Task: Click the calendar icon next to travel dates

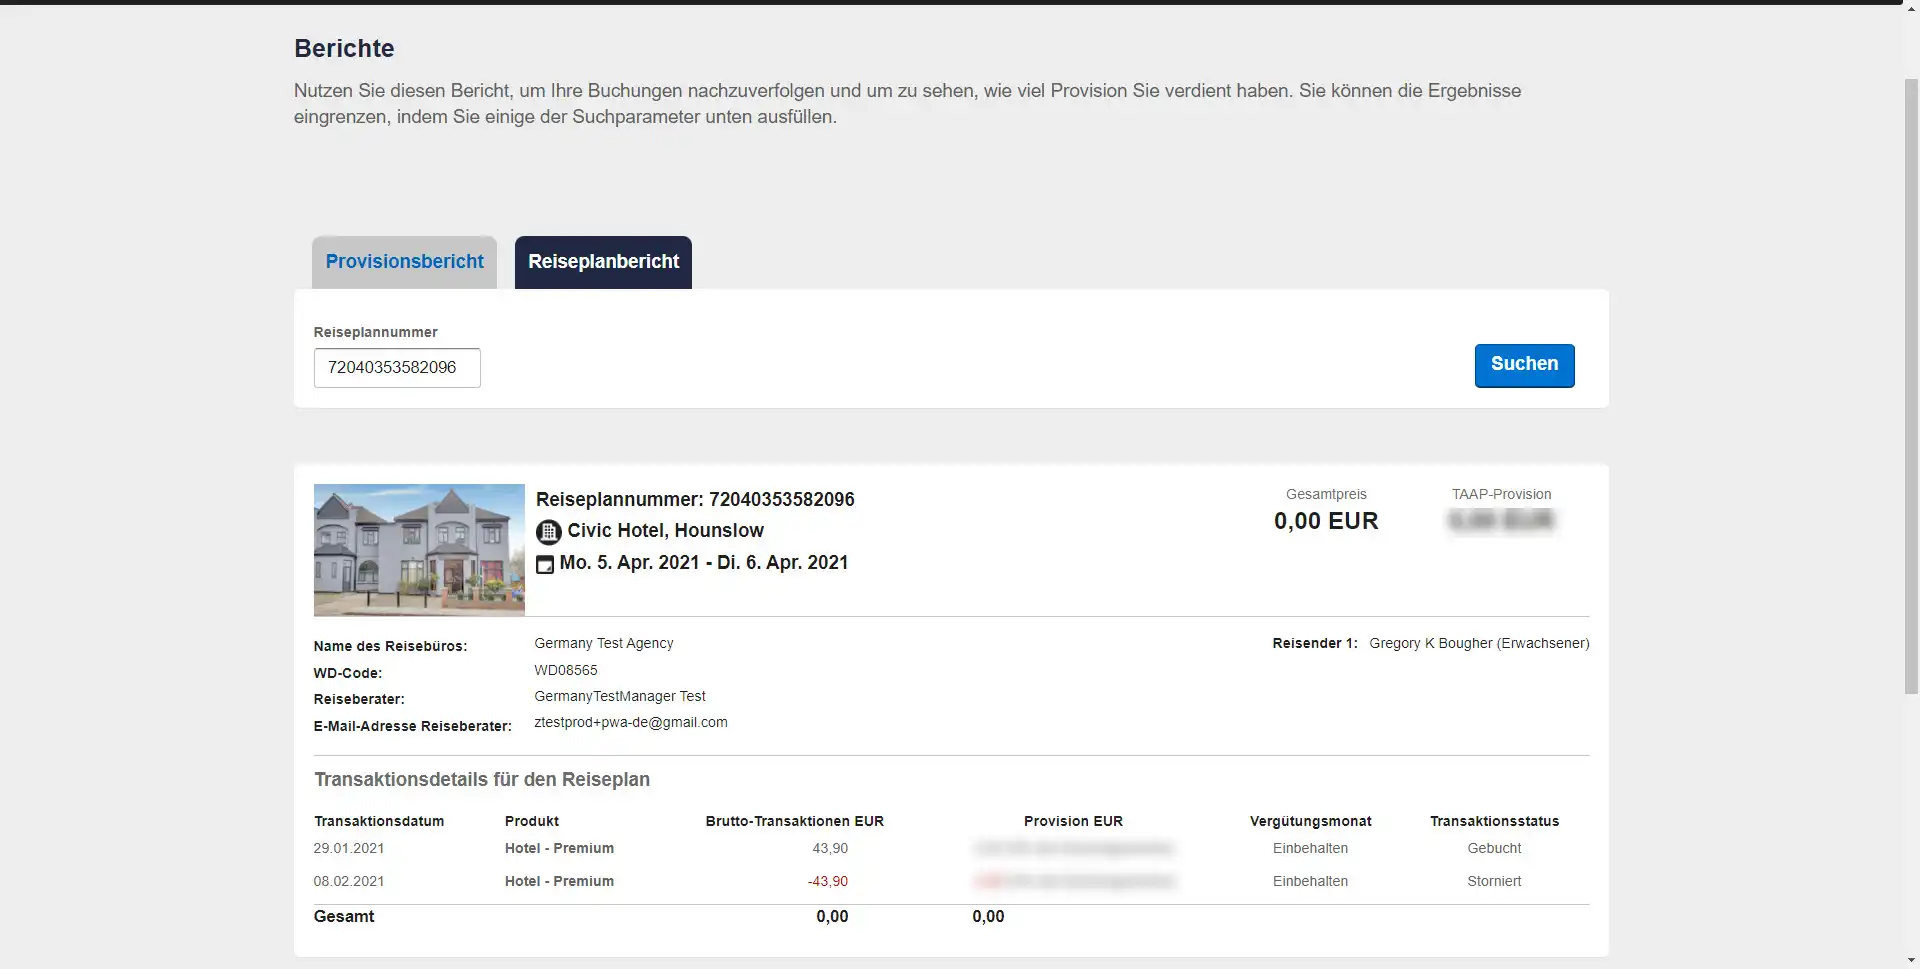Action: coord(545,564)
